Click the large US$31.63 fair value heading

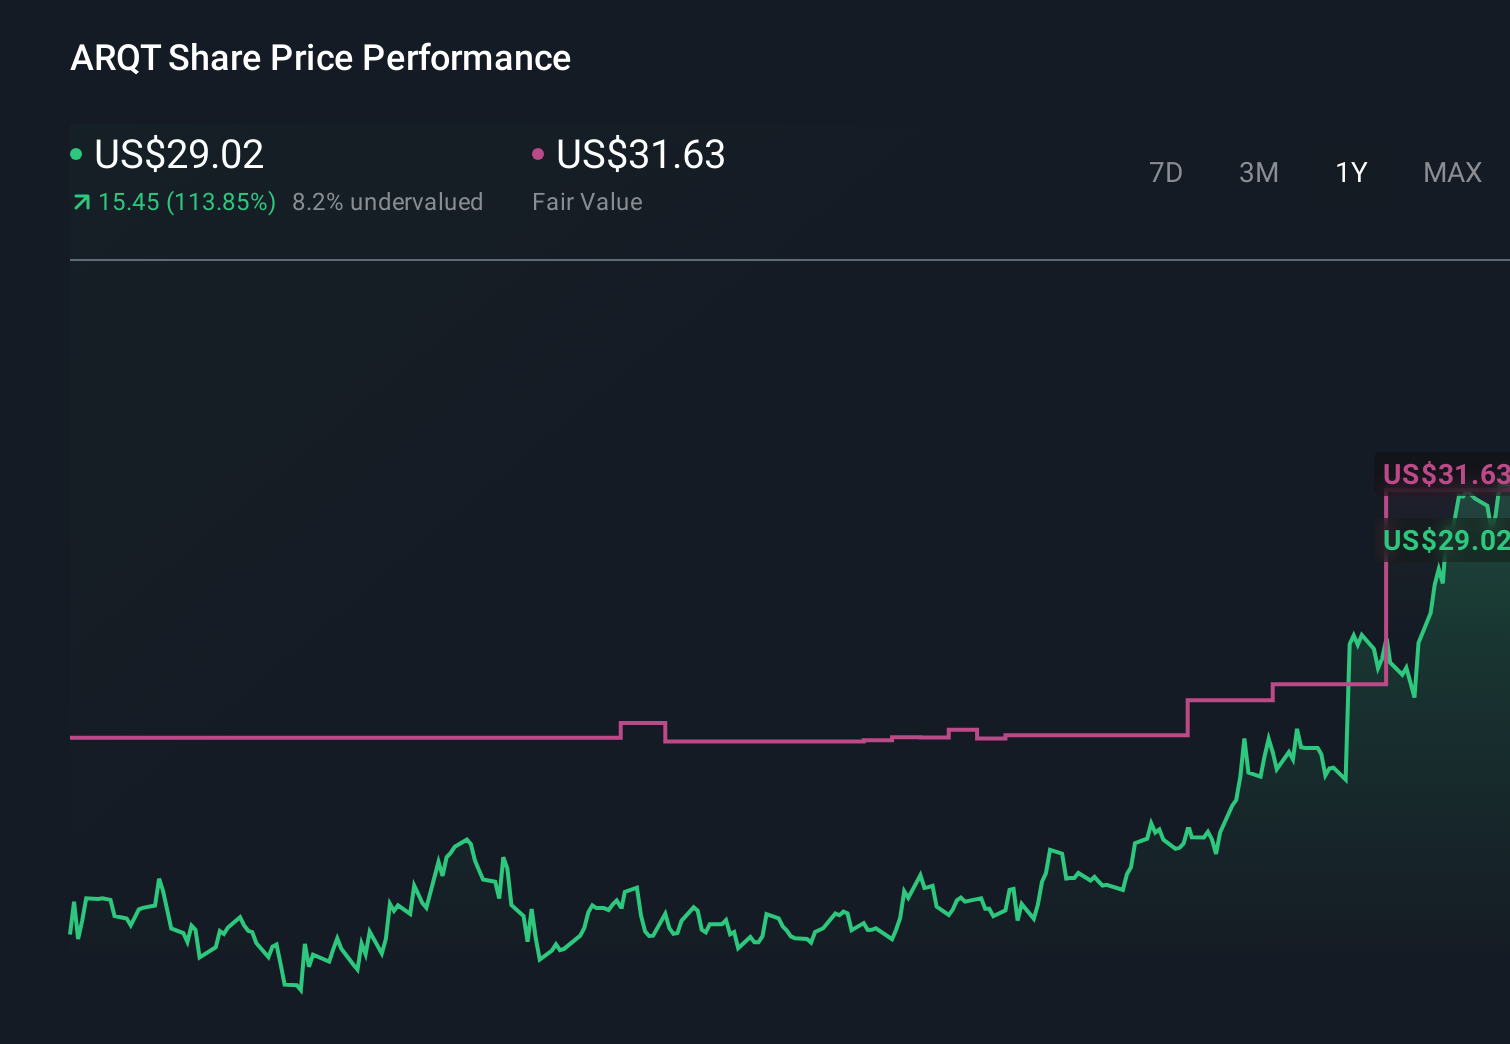[x=640, y=154]
